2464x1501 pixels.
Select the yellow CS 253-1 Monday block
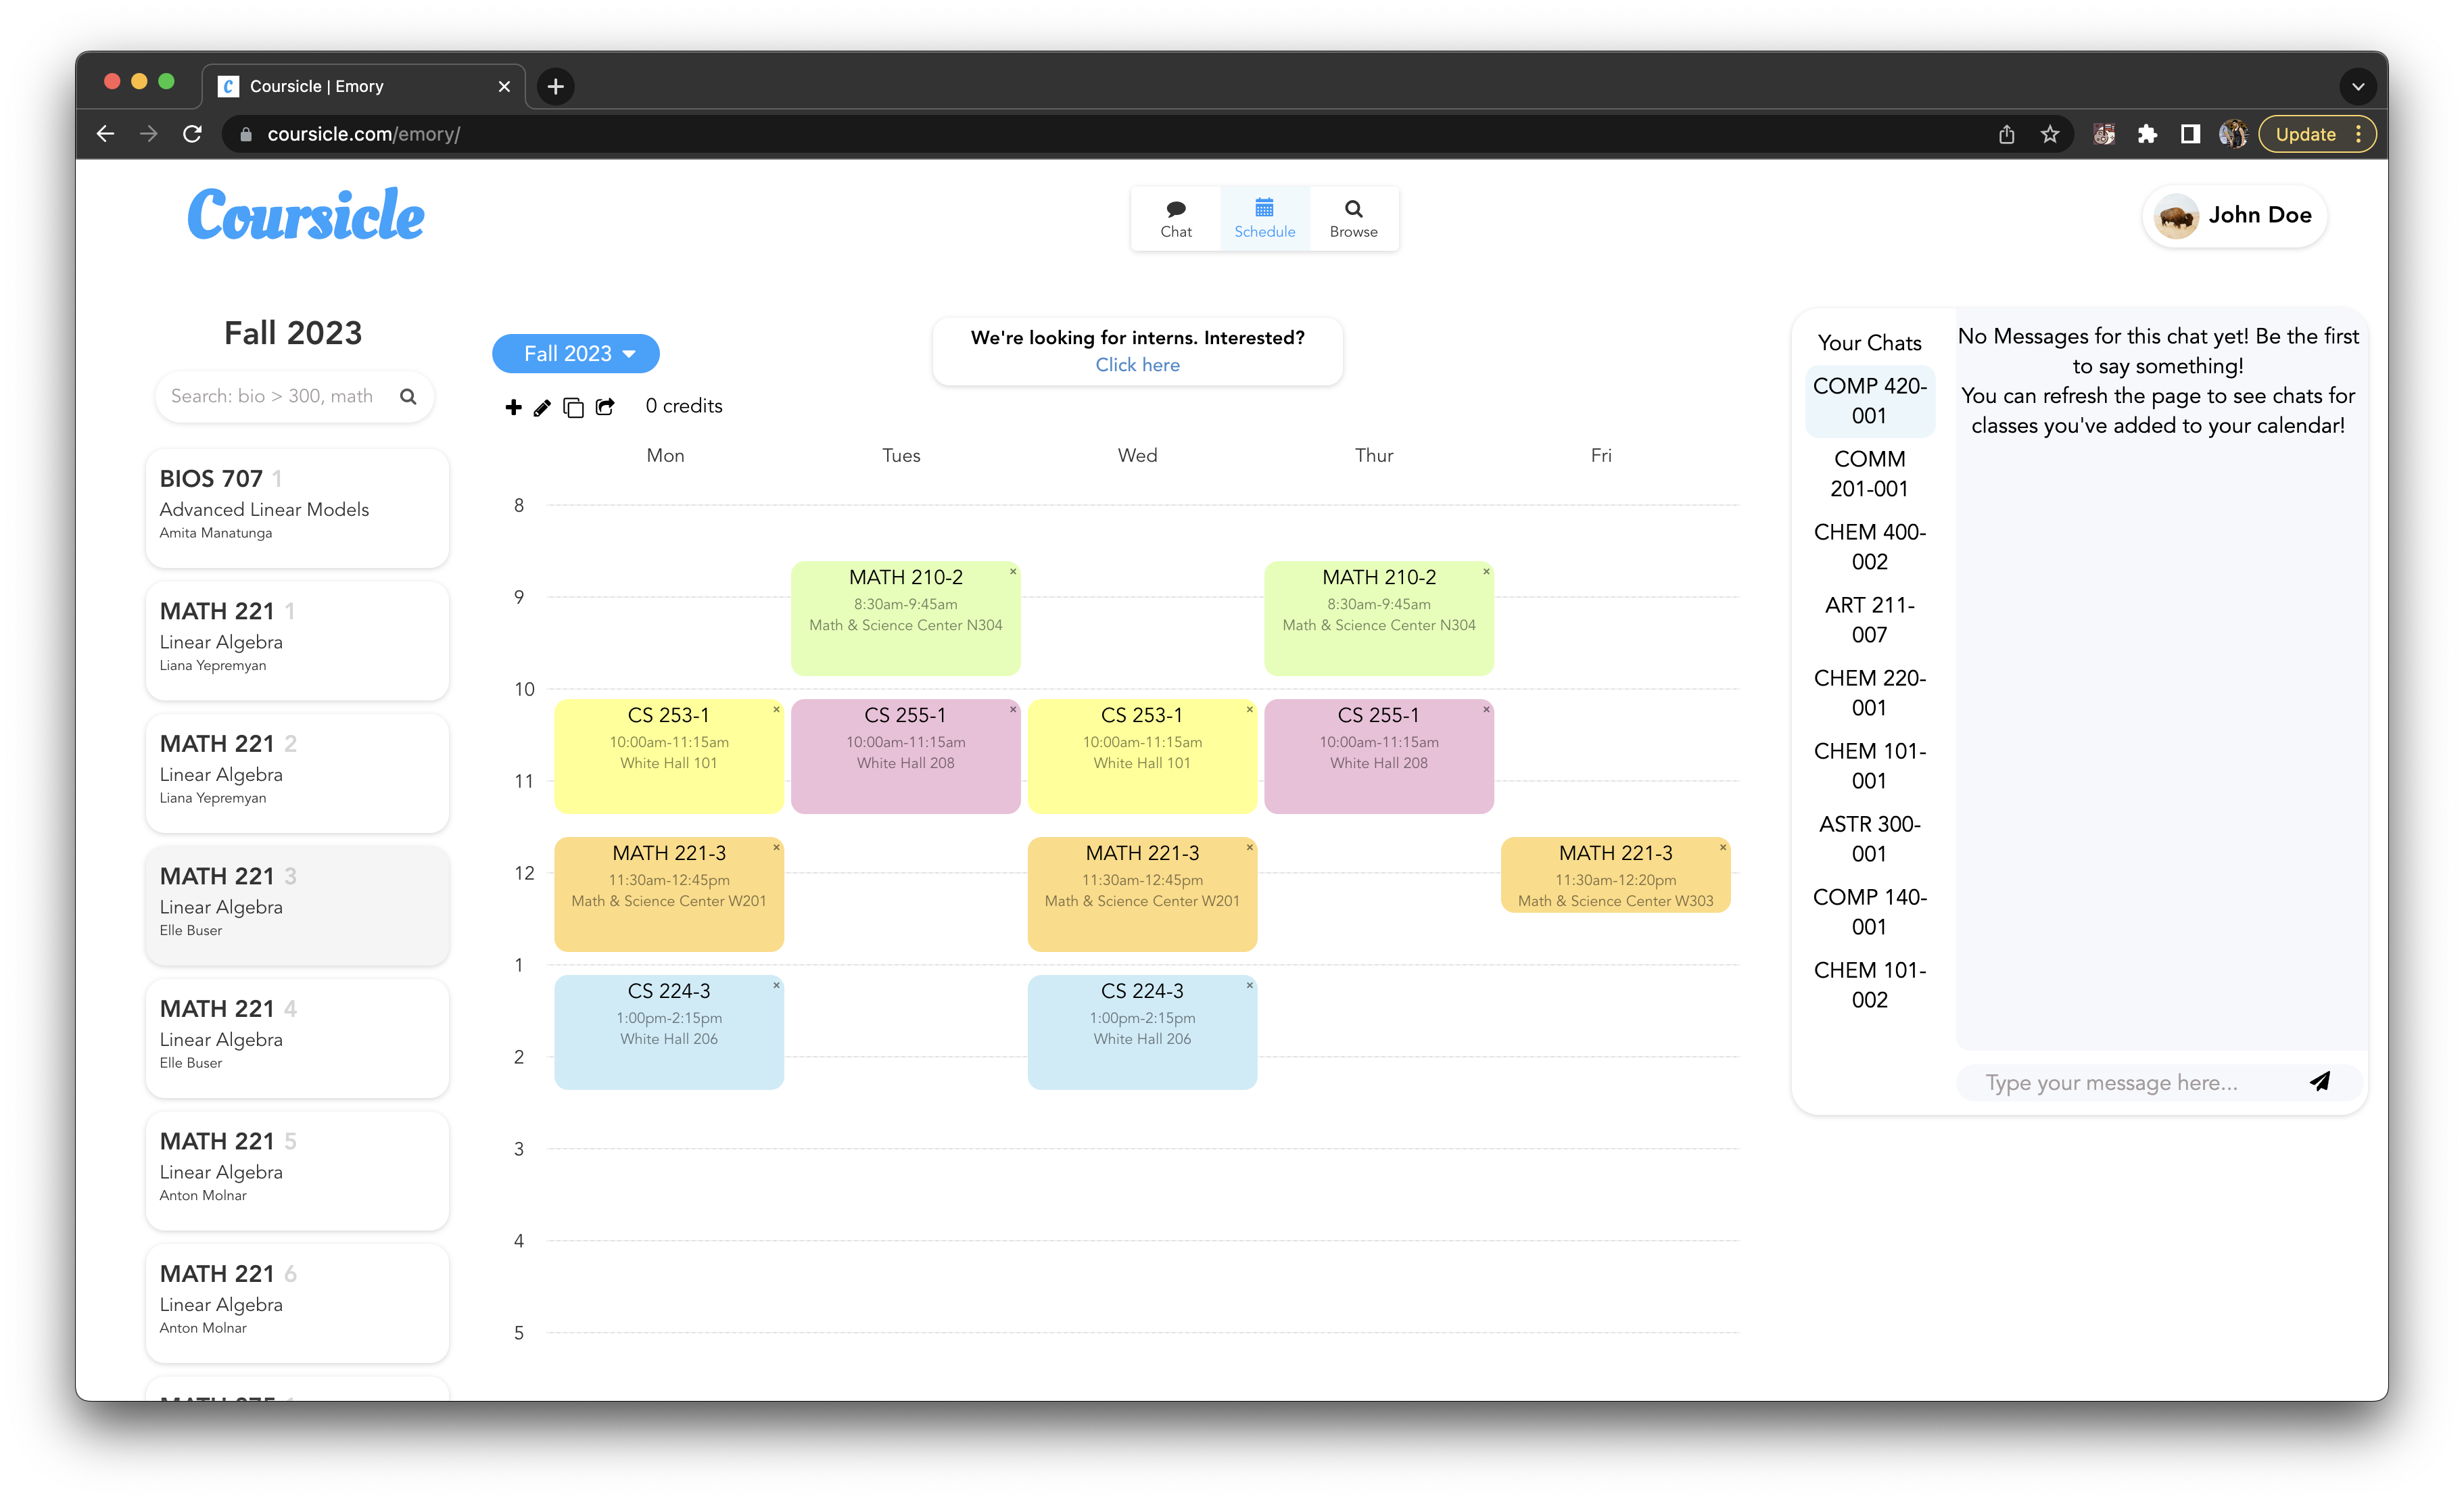click(x=668, y=756)
